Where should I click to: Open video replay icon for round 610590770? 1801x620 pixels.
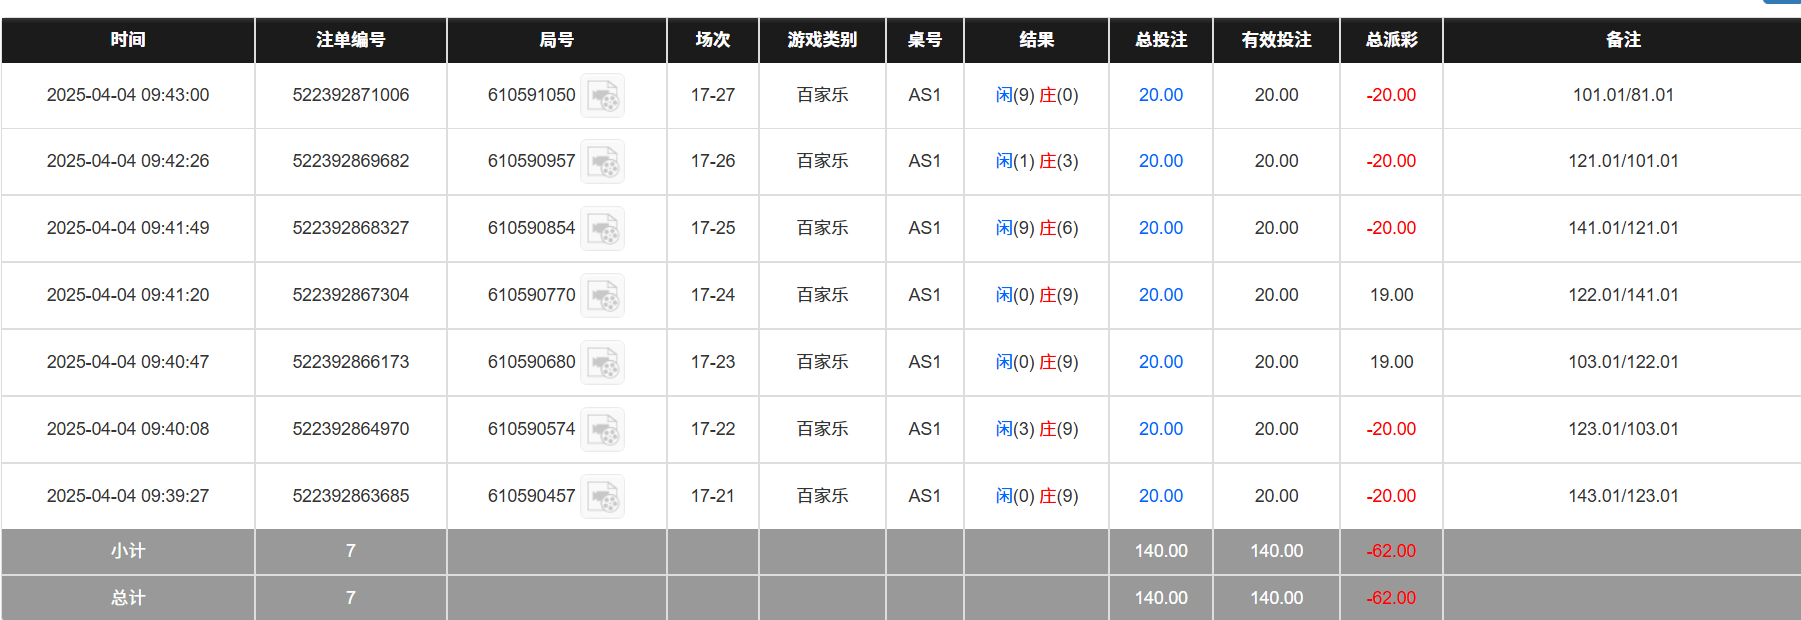click(603, 296)
